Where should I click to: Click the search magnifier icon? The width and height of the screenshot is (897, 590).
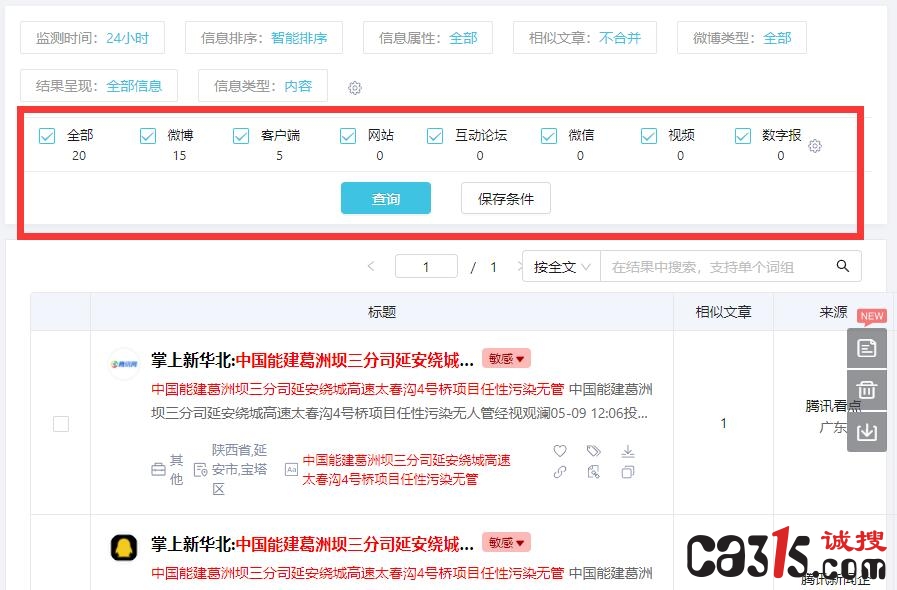point(843,266)
